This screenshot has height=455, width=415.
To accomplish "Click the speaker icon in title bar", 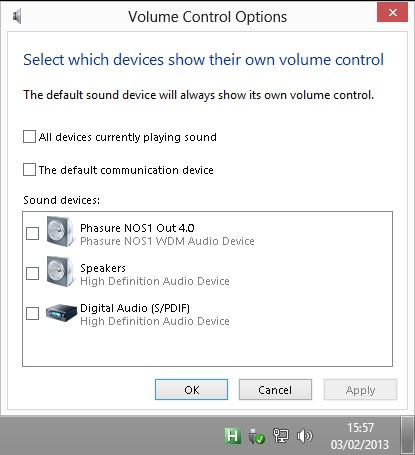I will [17, 16].
